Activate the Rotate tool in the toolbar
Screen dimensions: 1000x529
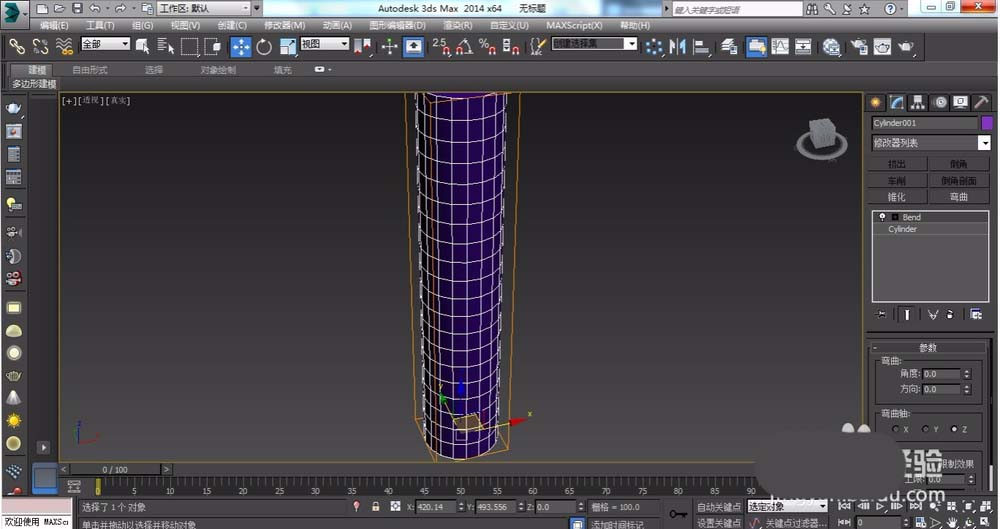tap(264, 46)
